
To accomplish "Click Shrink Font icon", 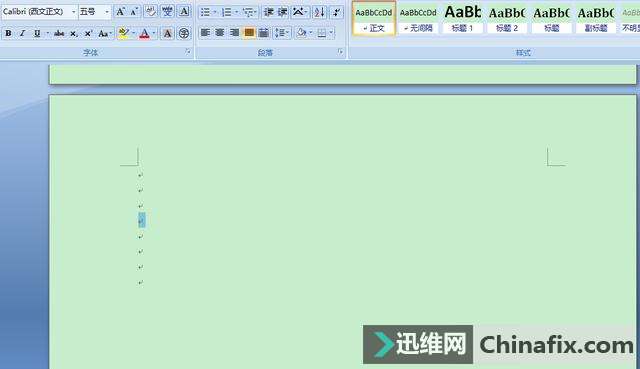I will coord(134,12).
